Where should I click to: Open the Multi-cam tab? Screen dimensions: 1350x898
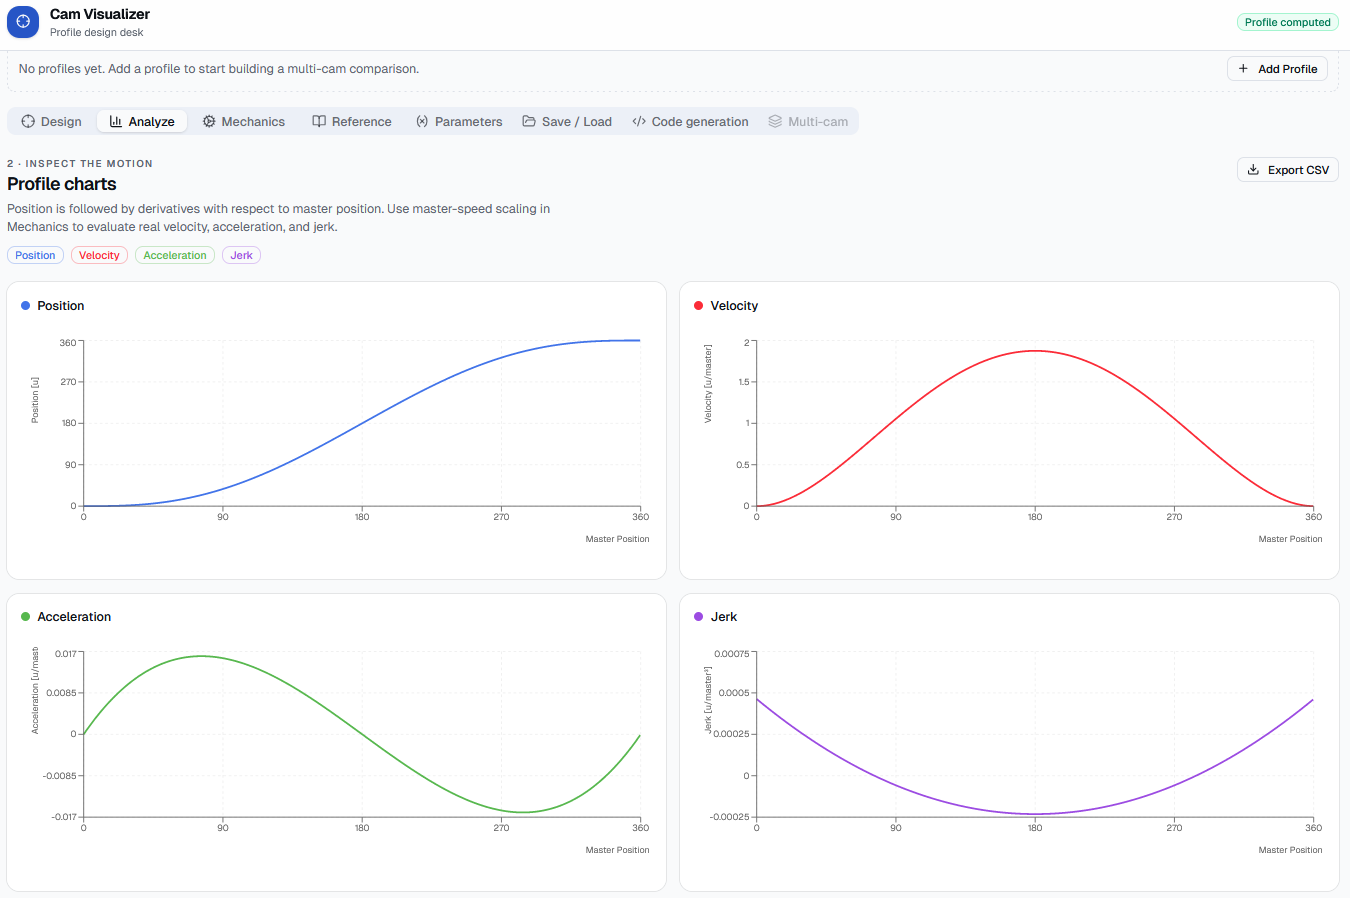coord(808,121)
